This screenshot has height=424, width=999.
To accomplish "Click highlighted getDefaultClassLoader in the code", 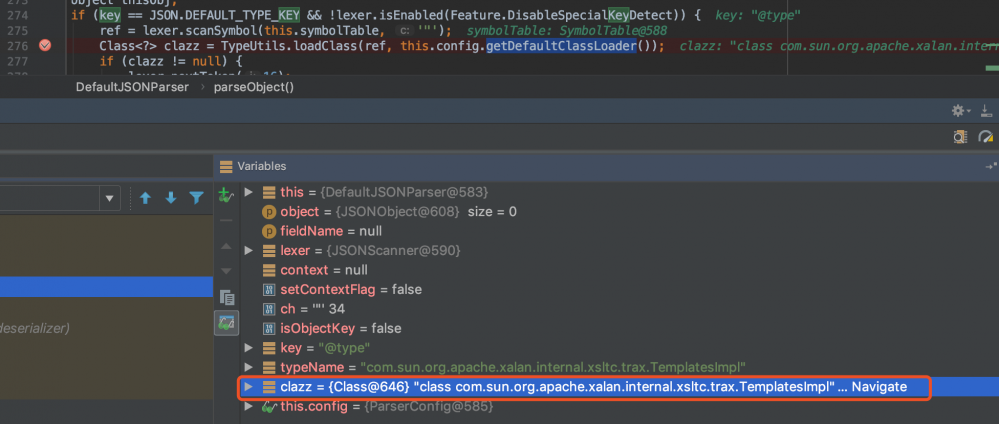I will point(561,46).
